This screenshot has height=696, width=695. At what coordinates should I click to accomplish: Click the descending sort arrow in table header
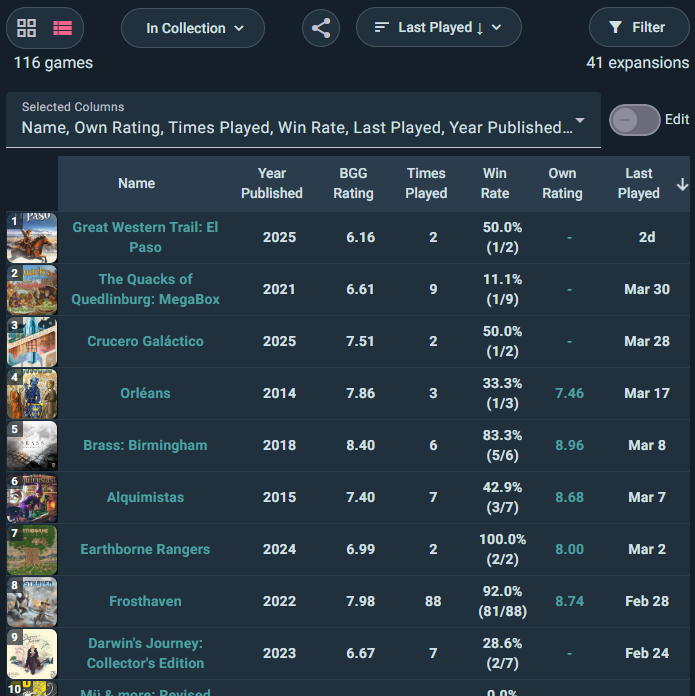point(682,184)
